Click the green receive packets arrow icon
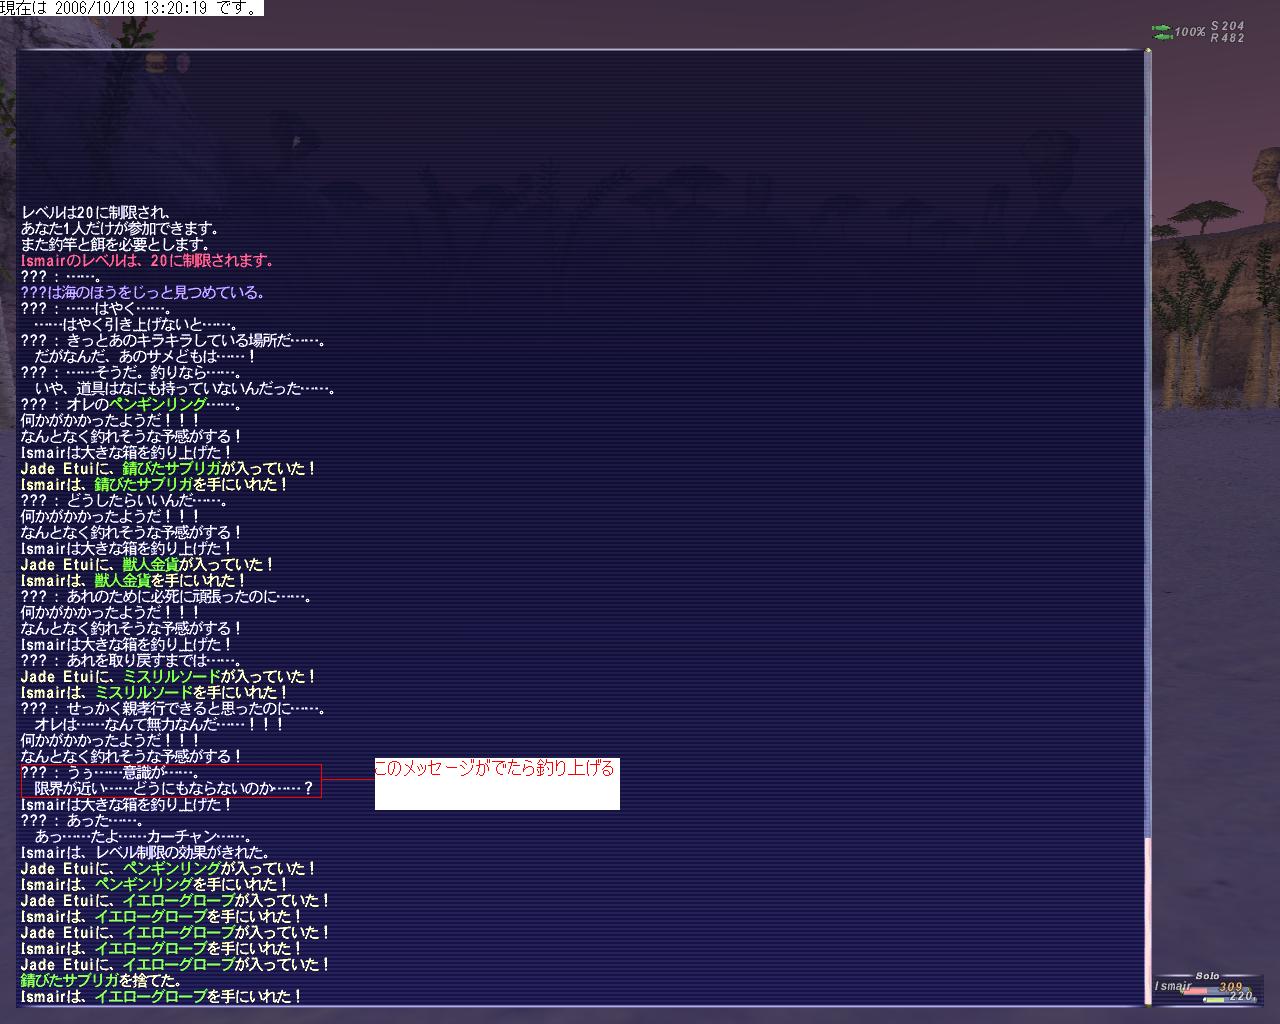This screenshot has height=1024, width=1280. point(1161,37)
